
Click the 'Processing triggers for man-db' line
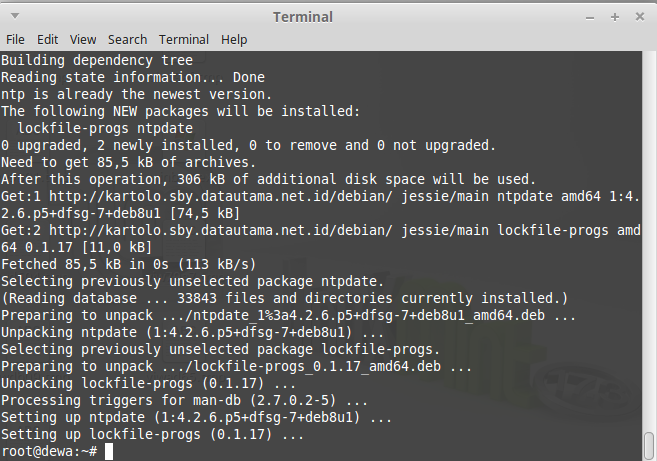184,400
